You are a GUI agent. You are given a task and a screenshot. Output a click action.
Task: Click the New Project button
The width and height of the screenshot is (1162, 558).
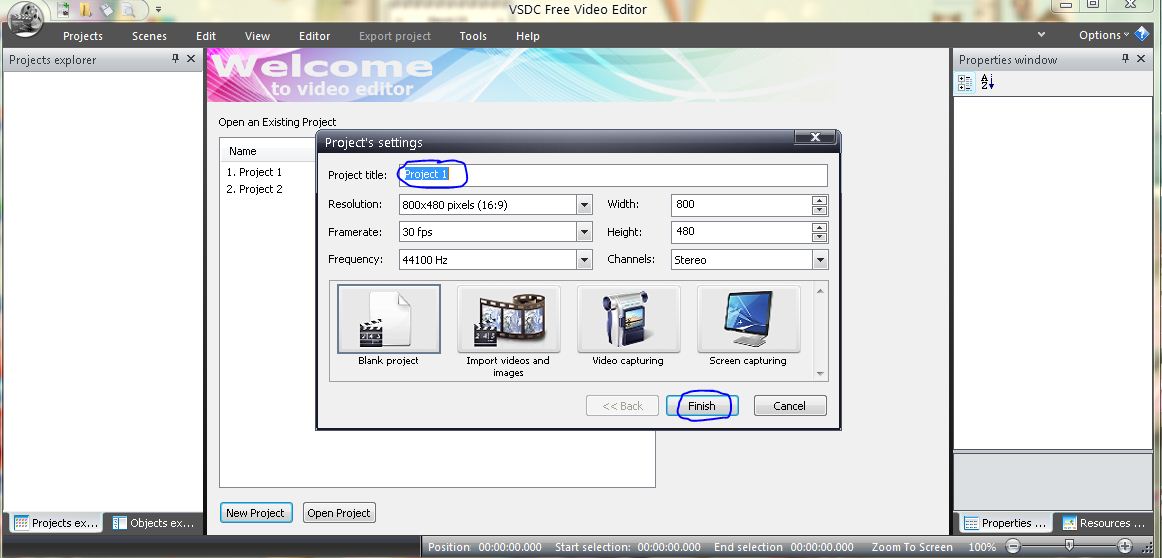(256, 513)
